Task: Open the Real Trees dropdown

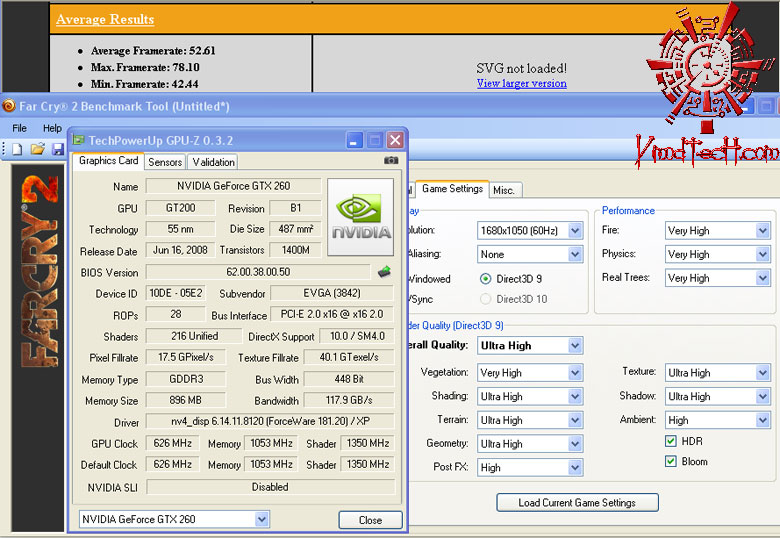Action: (x=717, y=278)
